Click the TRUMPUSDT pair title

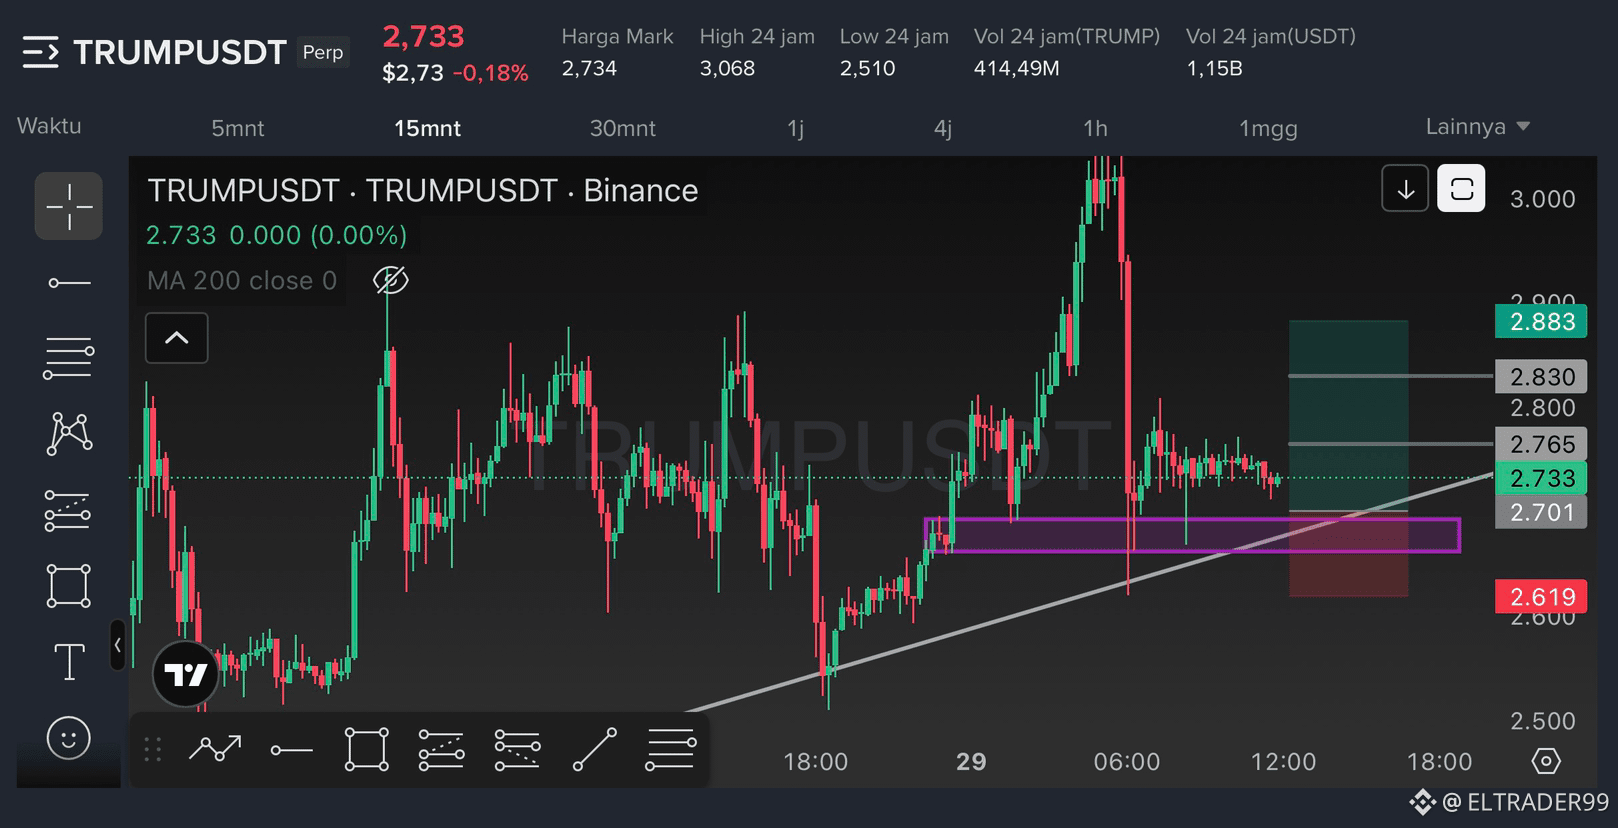[x=180, y=52]
